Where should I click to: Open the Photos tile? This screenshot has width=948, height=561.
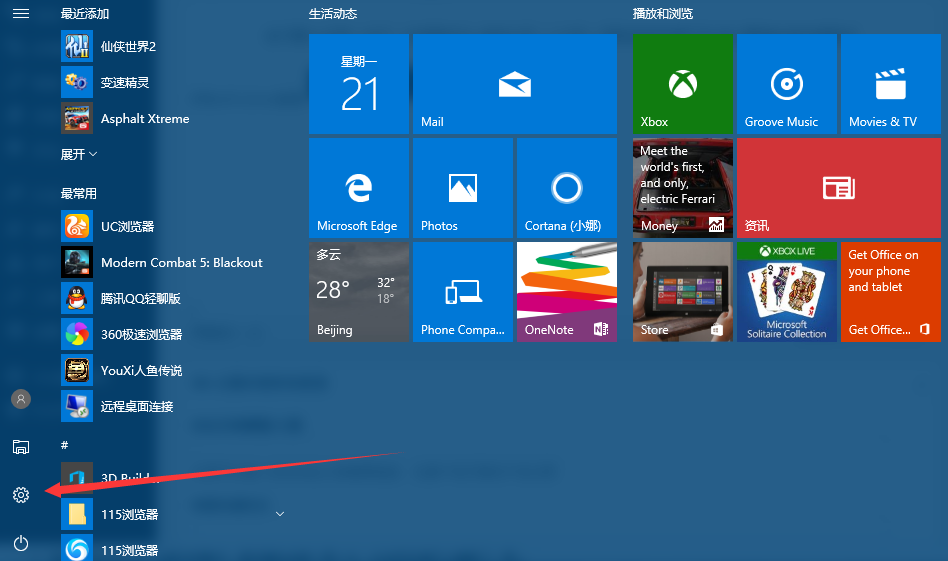tap(463, 188)
